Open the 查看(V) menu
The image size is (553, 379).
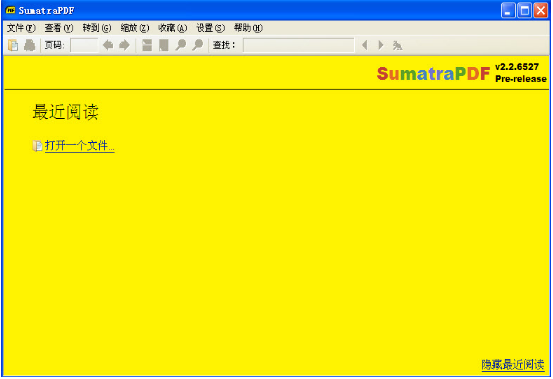click(x=59, y=28)
